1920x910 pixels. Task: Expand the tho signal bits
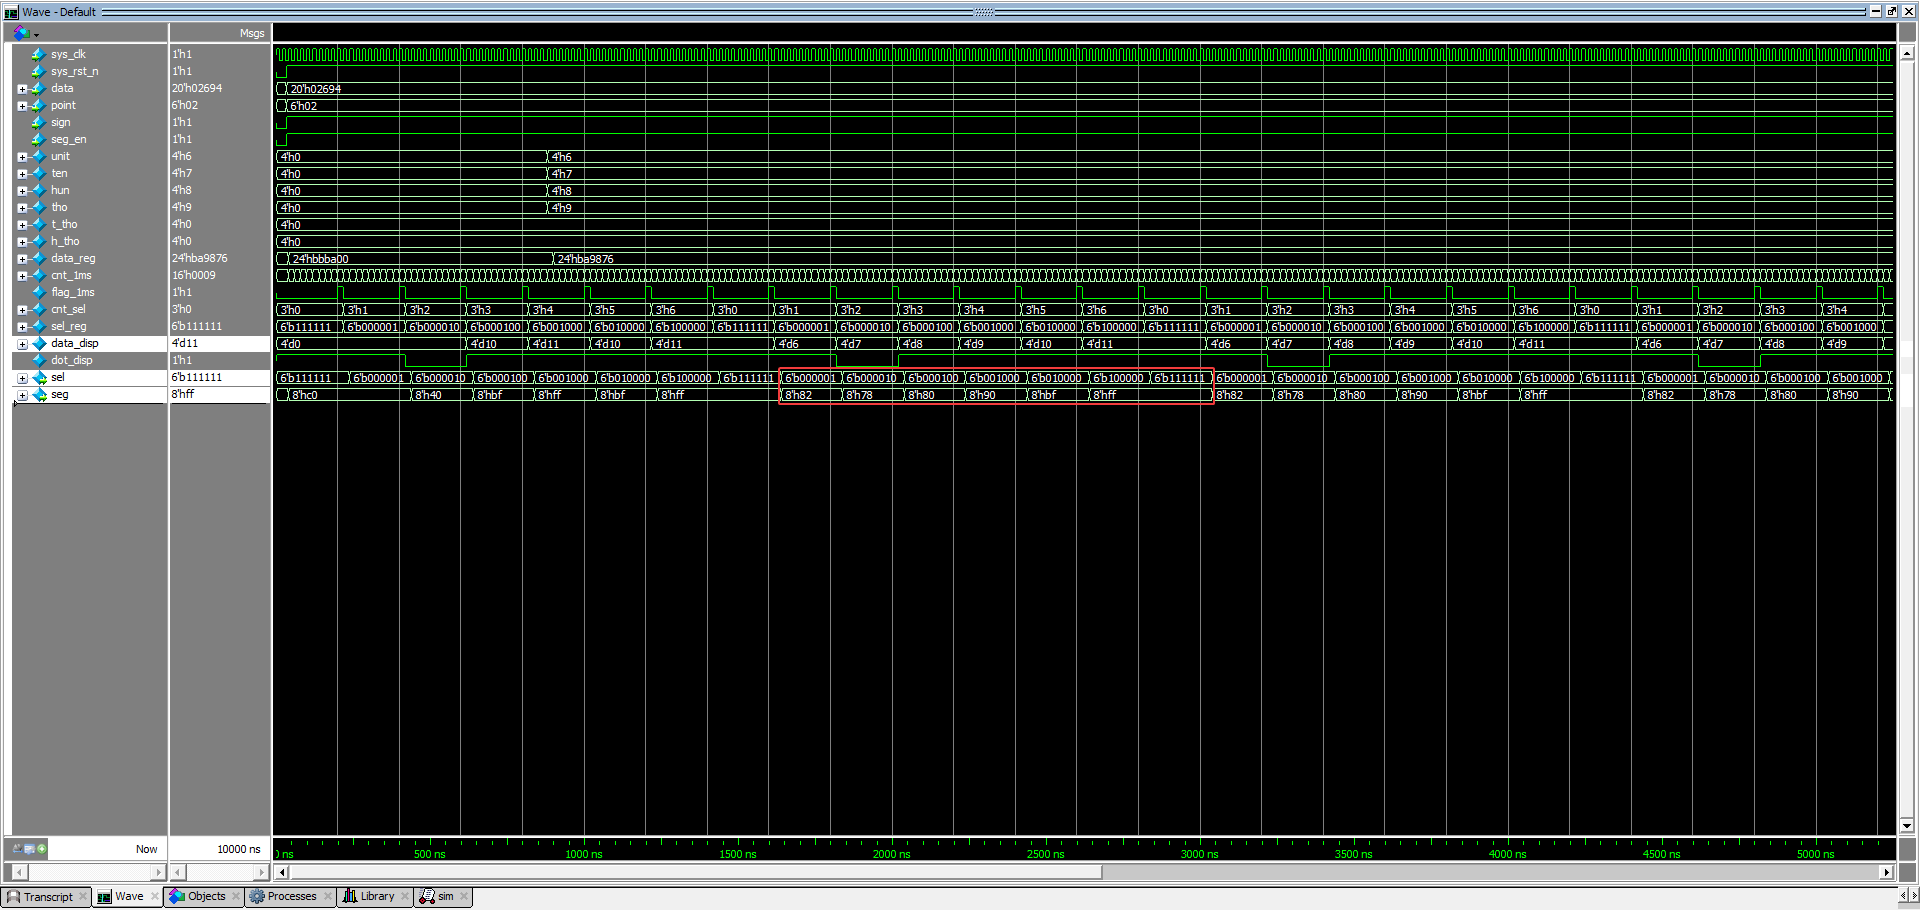click(22, 208)
